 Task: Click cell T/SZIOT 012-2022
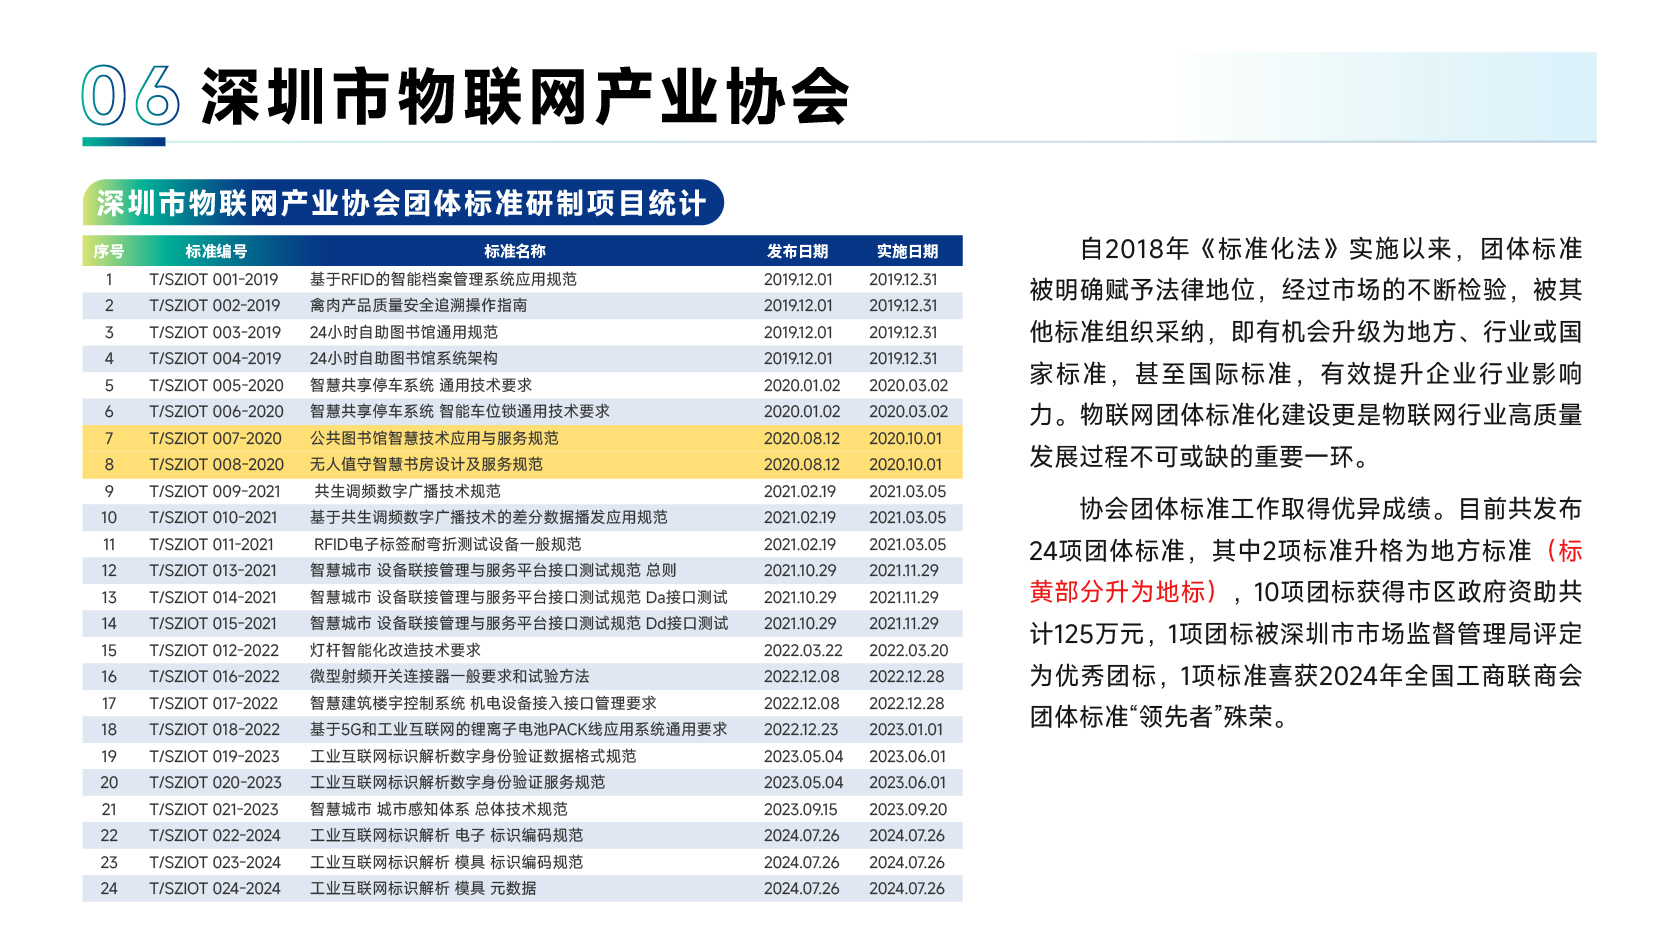(x=214, y=650)
